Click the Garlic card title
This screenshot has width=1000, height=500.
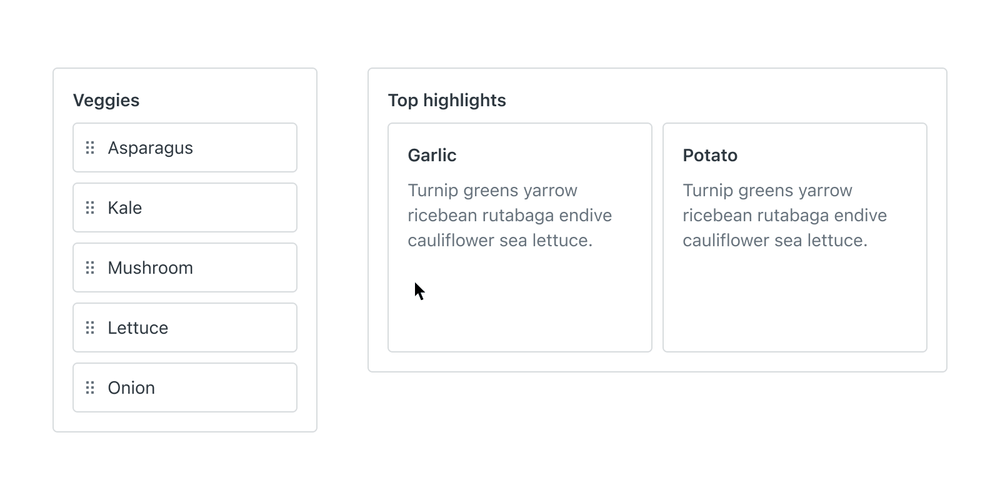(x=432, y=156)
